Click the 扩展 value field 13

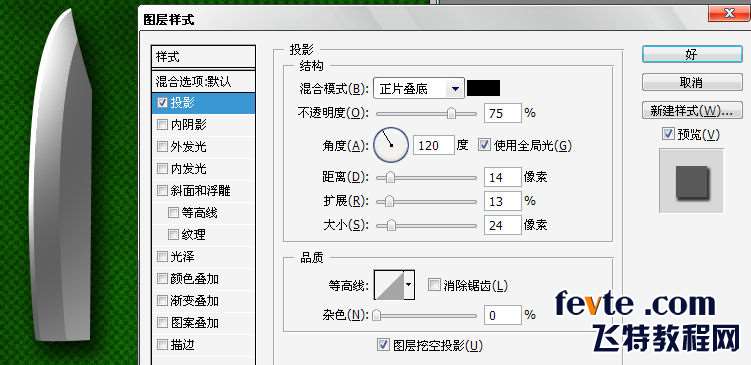click(502, 201)
